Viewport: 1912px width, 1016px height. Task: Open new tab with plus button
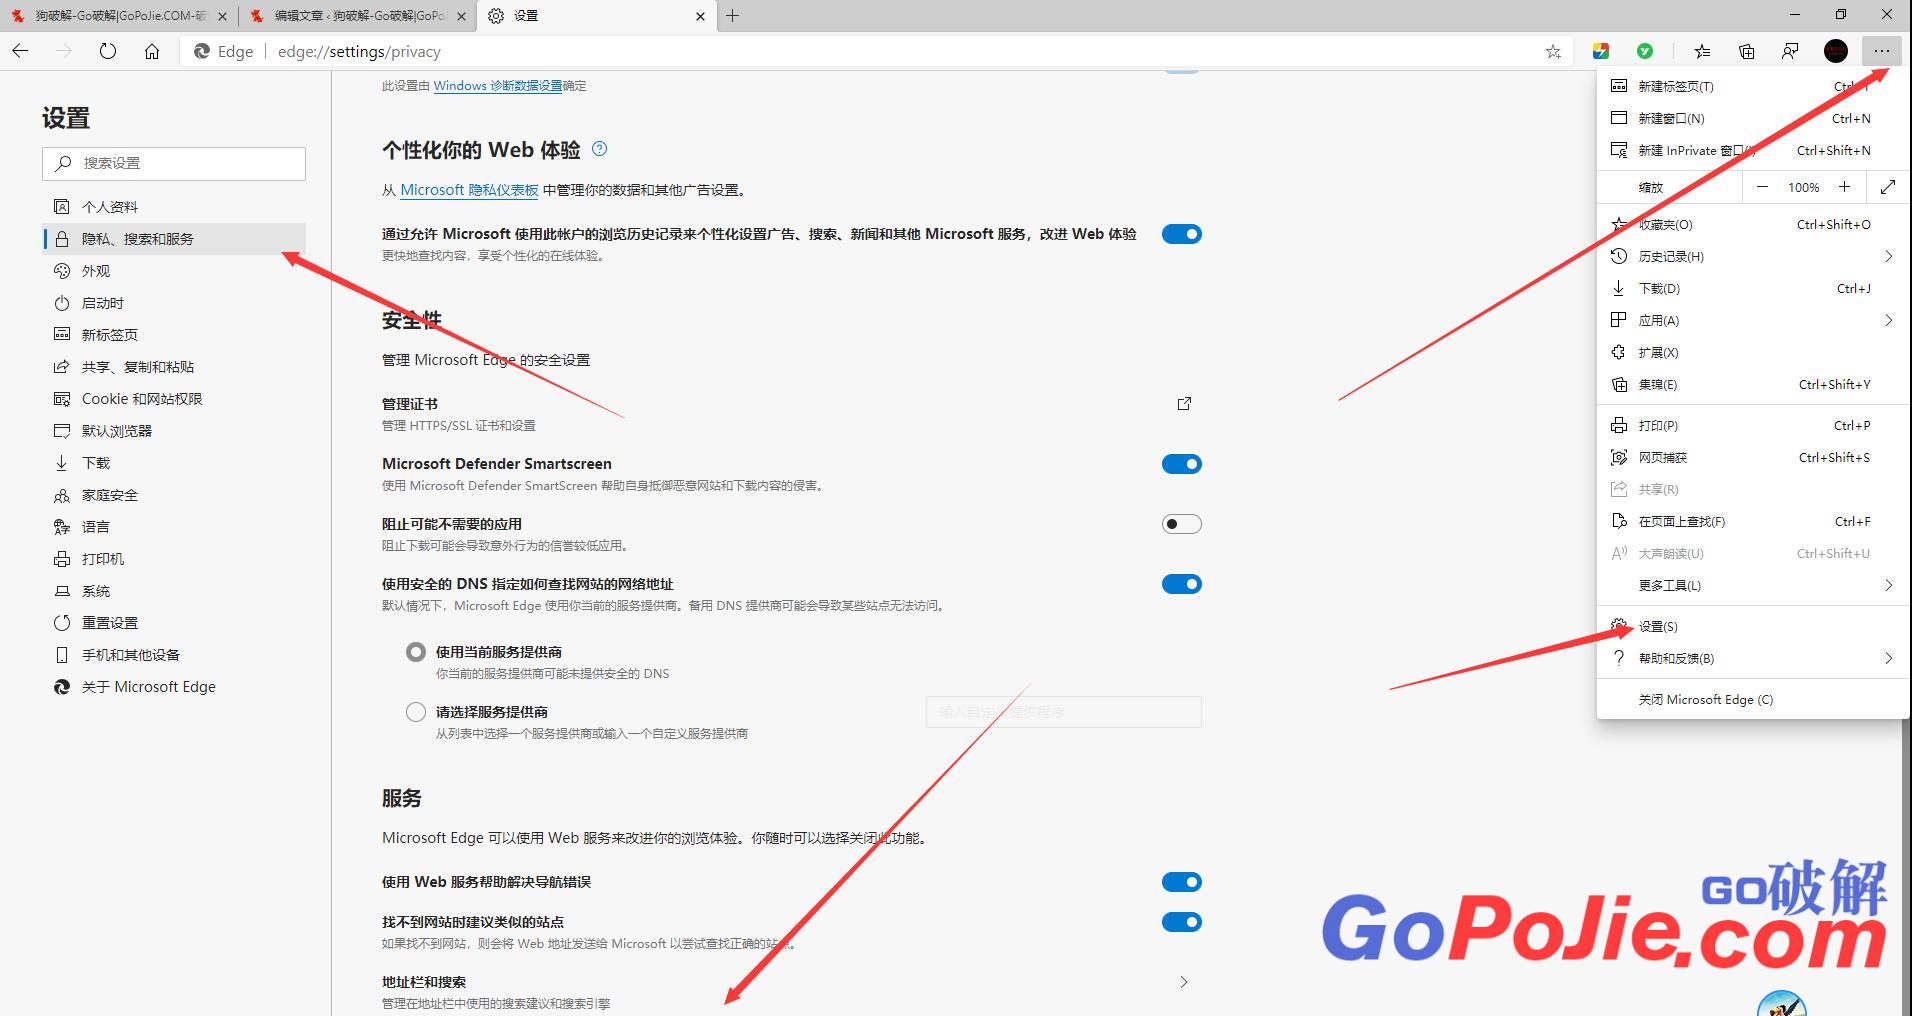click(x=733, y=16)
